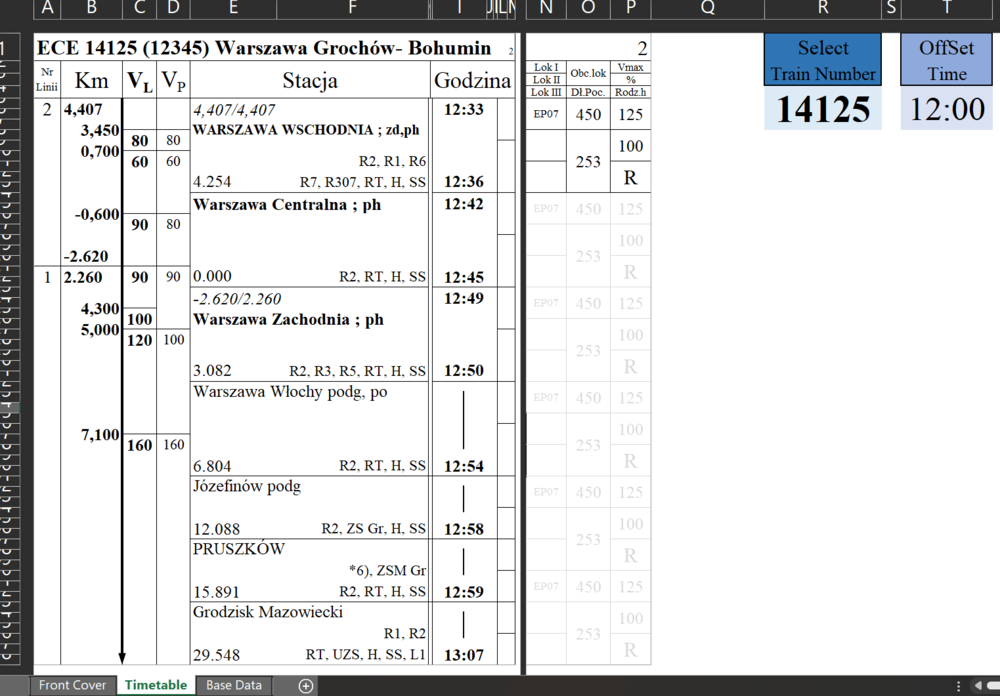Click the Km column heading
The image size is (1000, 696).
(x=91, y=80)
